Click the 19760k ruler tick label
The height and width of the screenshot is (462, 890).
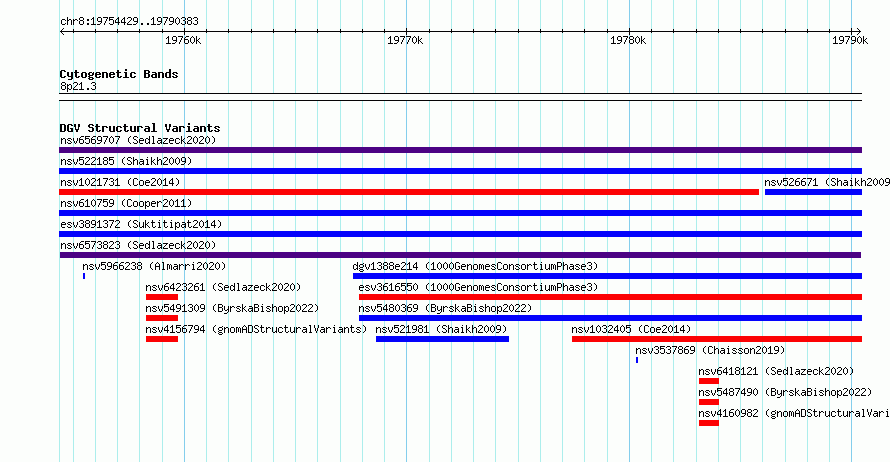(x=183, y=40)
